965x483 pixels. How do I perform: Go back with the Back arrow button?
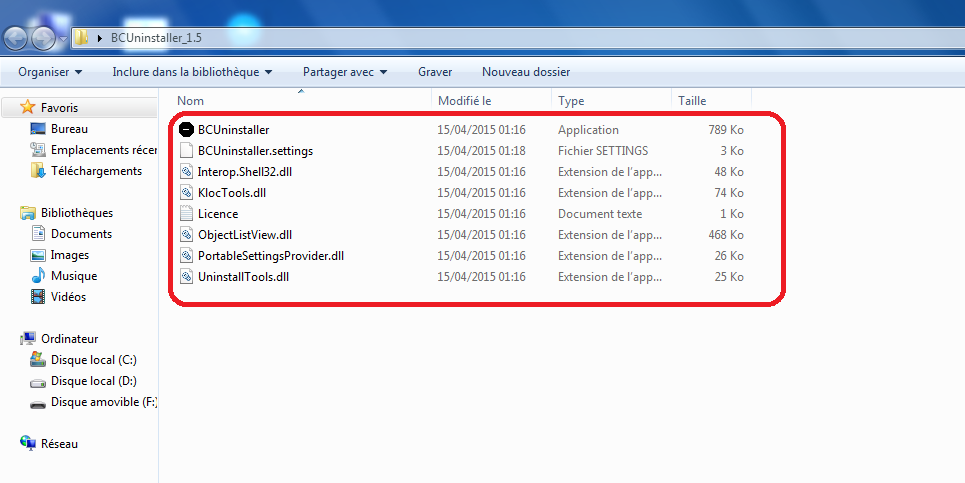[x=15, y=39]
